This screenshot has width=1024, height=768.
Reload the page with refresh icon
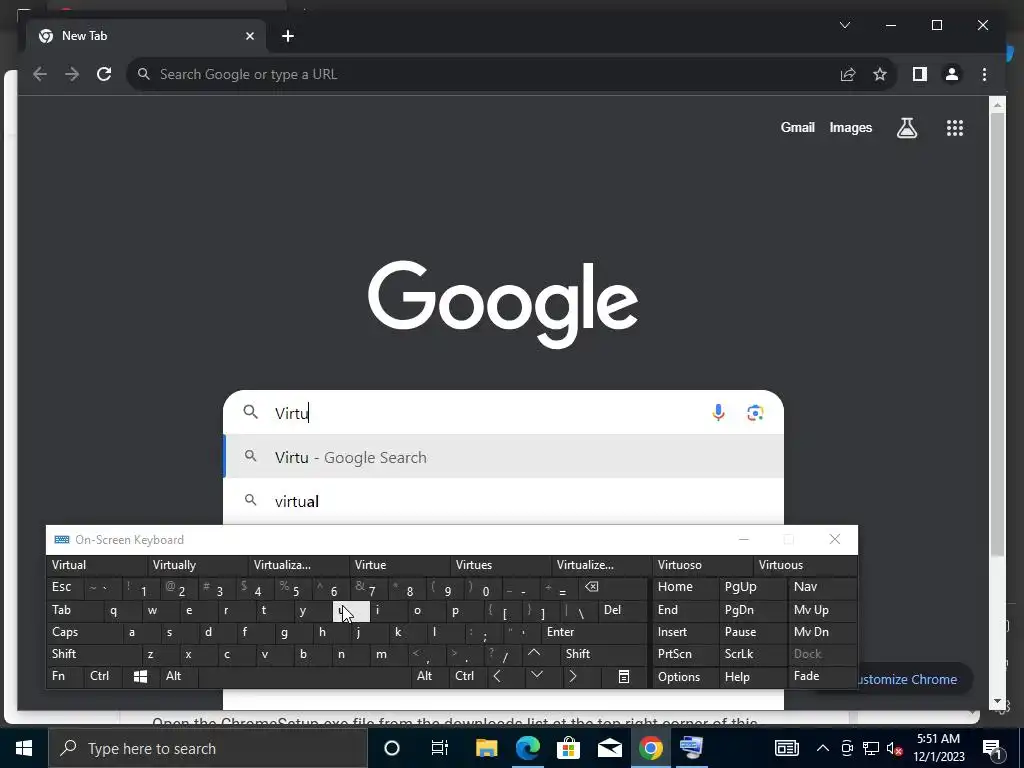(104, 74)
